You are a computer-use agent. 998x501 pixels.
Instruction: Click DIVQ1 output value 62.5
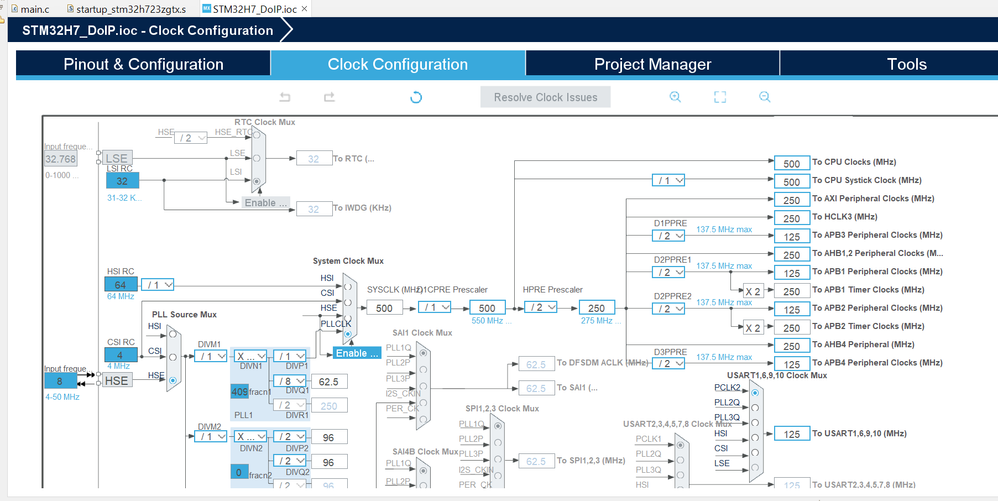point(329,382)
